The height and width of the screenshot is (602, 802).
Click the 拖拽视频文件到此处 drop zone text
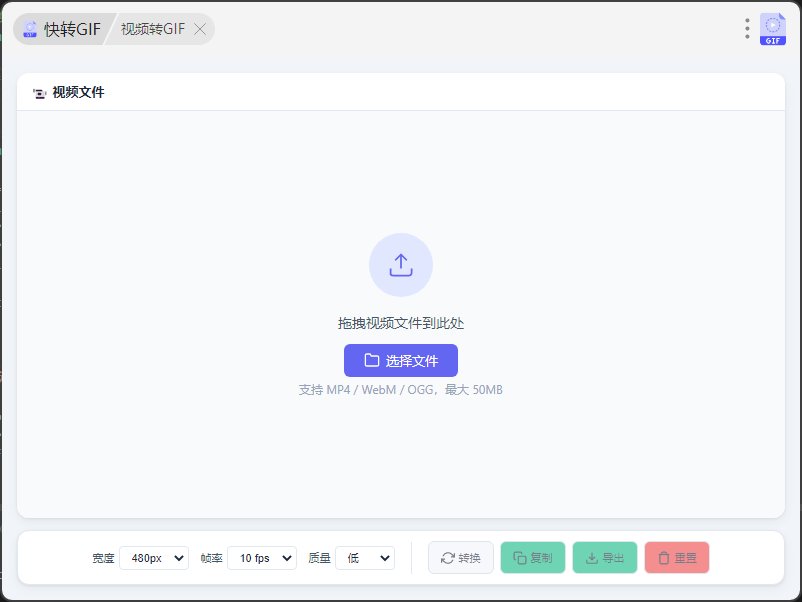click(x=401, y=323)
